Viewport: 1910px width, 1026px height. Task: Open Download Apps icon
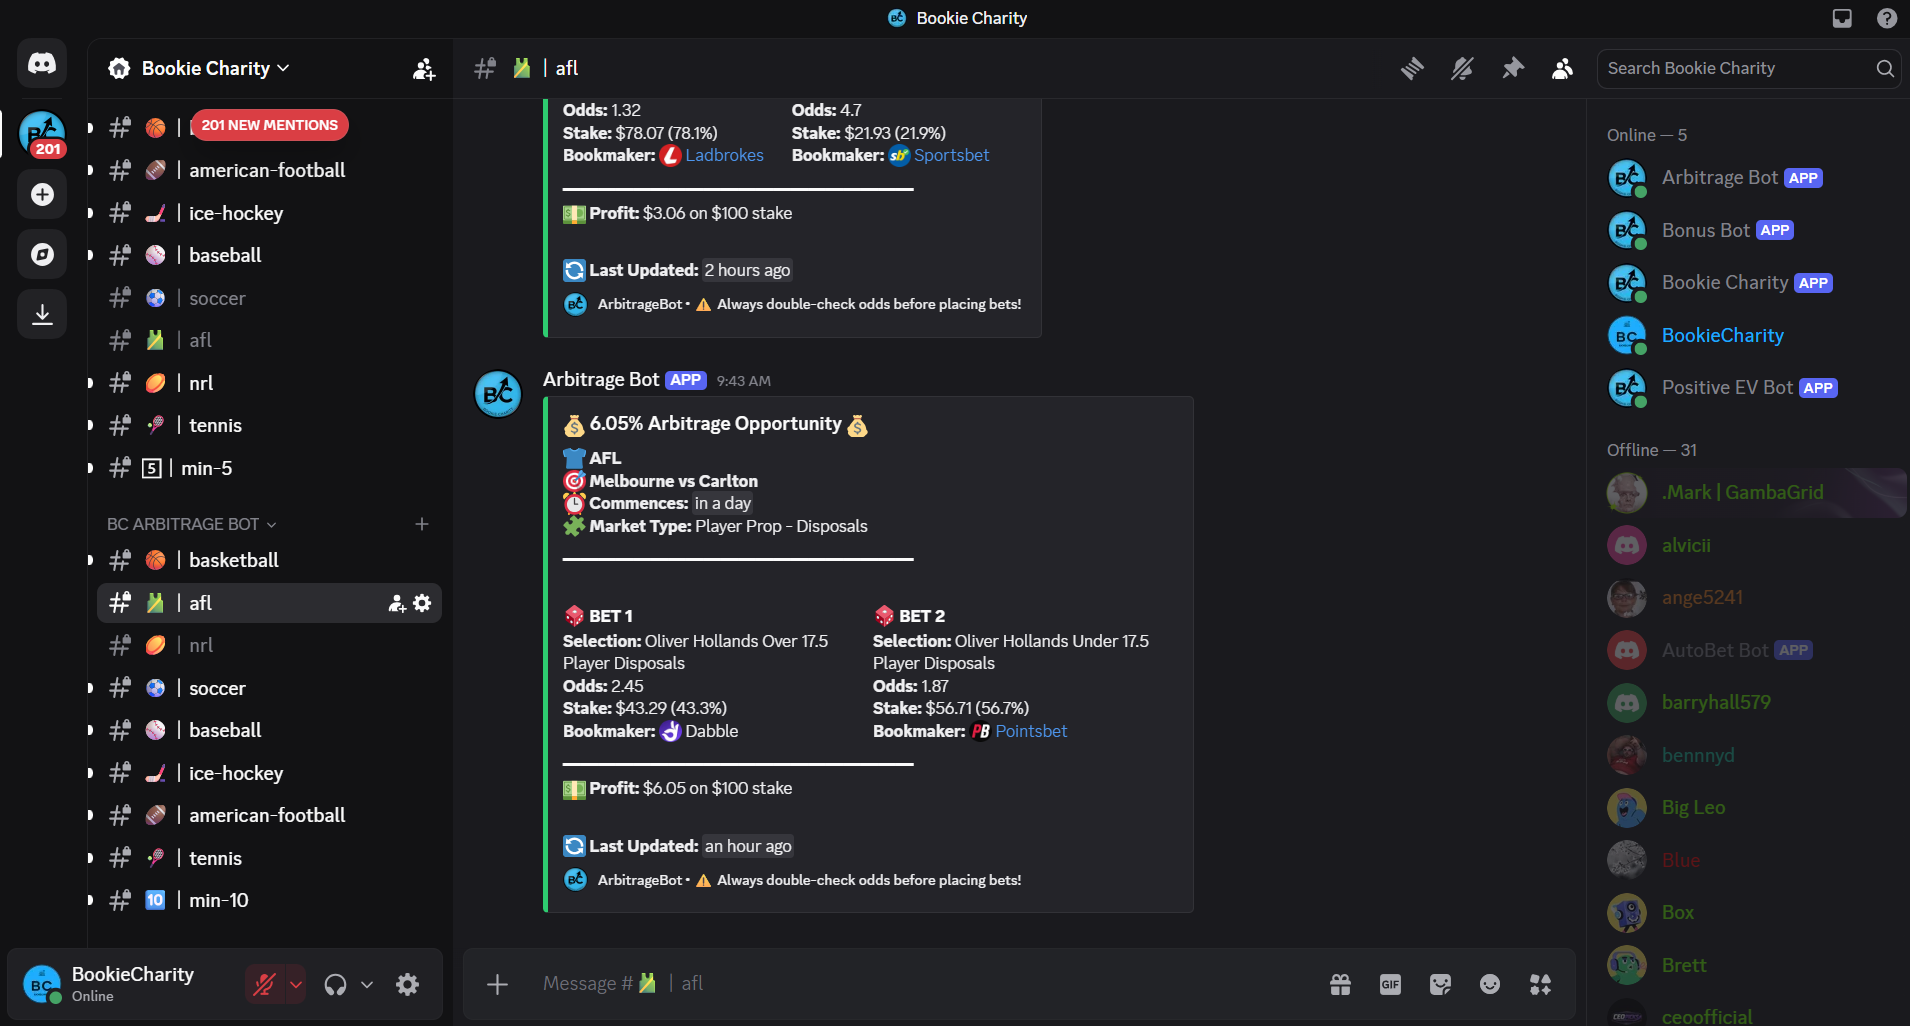pos(42,314)
